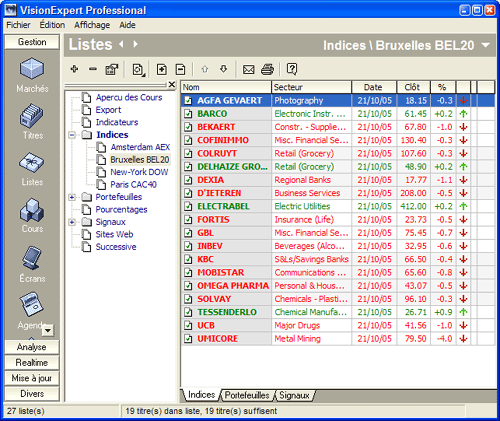
Task: Move item up with the arrow icon
Action: tap(205, 69)
